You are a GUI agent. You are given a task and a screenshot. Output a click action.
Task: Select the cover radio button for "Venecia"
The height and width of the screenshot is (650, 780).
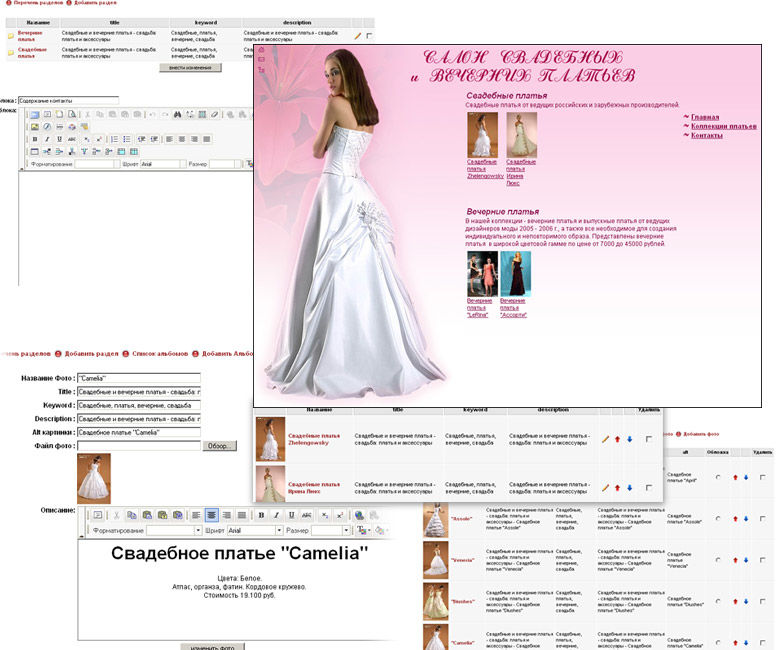(x=716, y=560)
